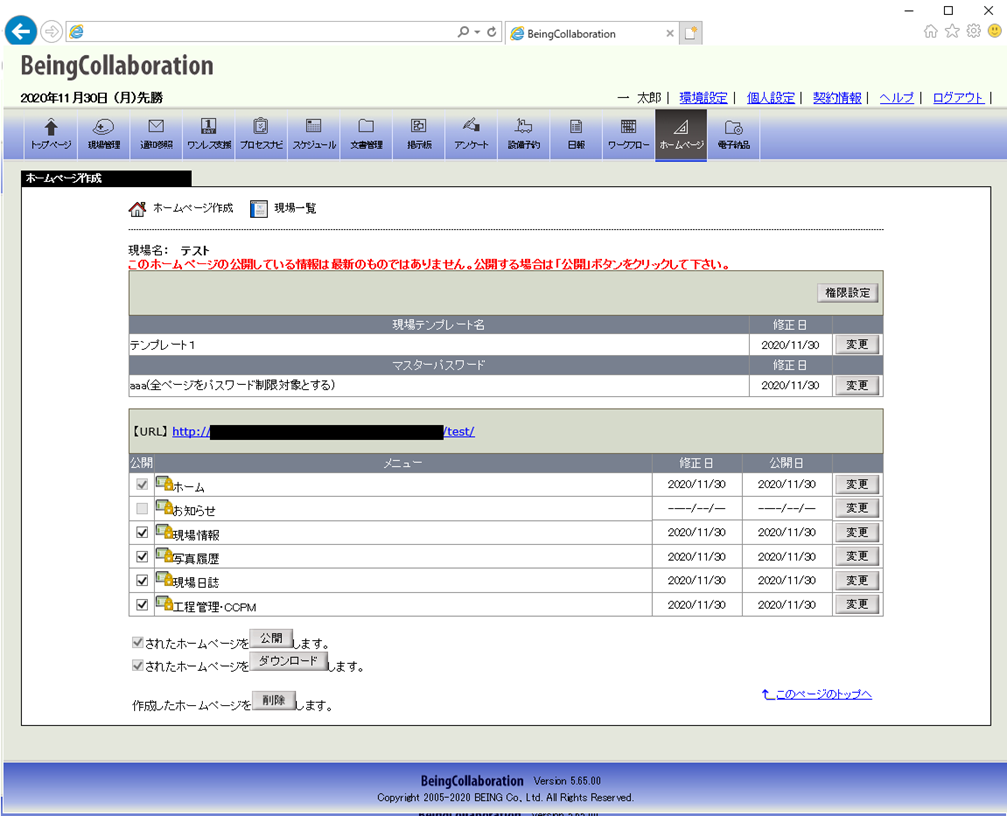The width and height of the screenshot is (1007, 816).
Task: Click 変更 in the お知らせ row
Action: pos(857,508)
